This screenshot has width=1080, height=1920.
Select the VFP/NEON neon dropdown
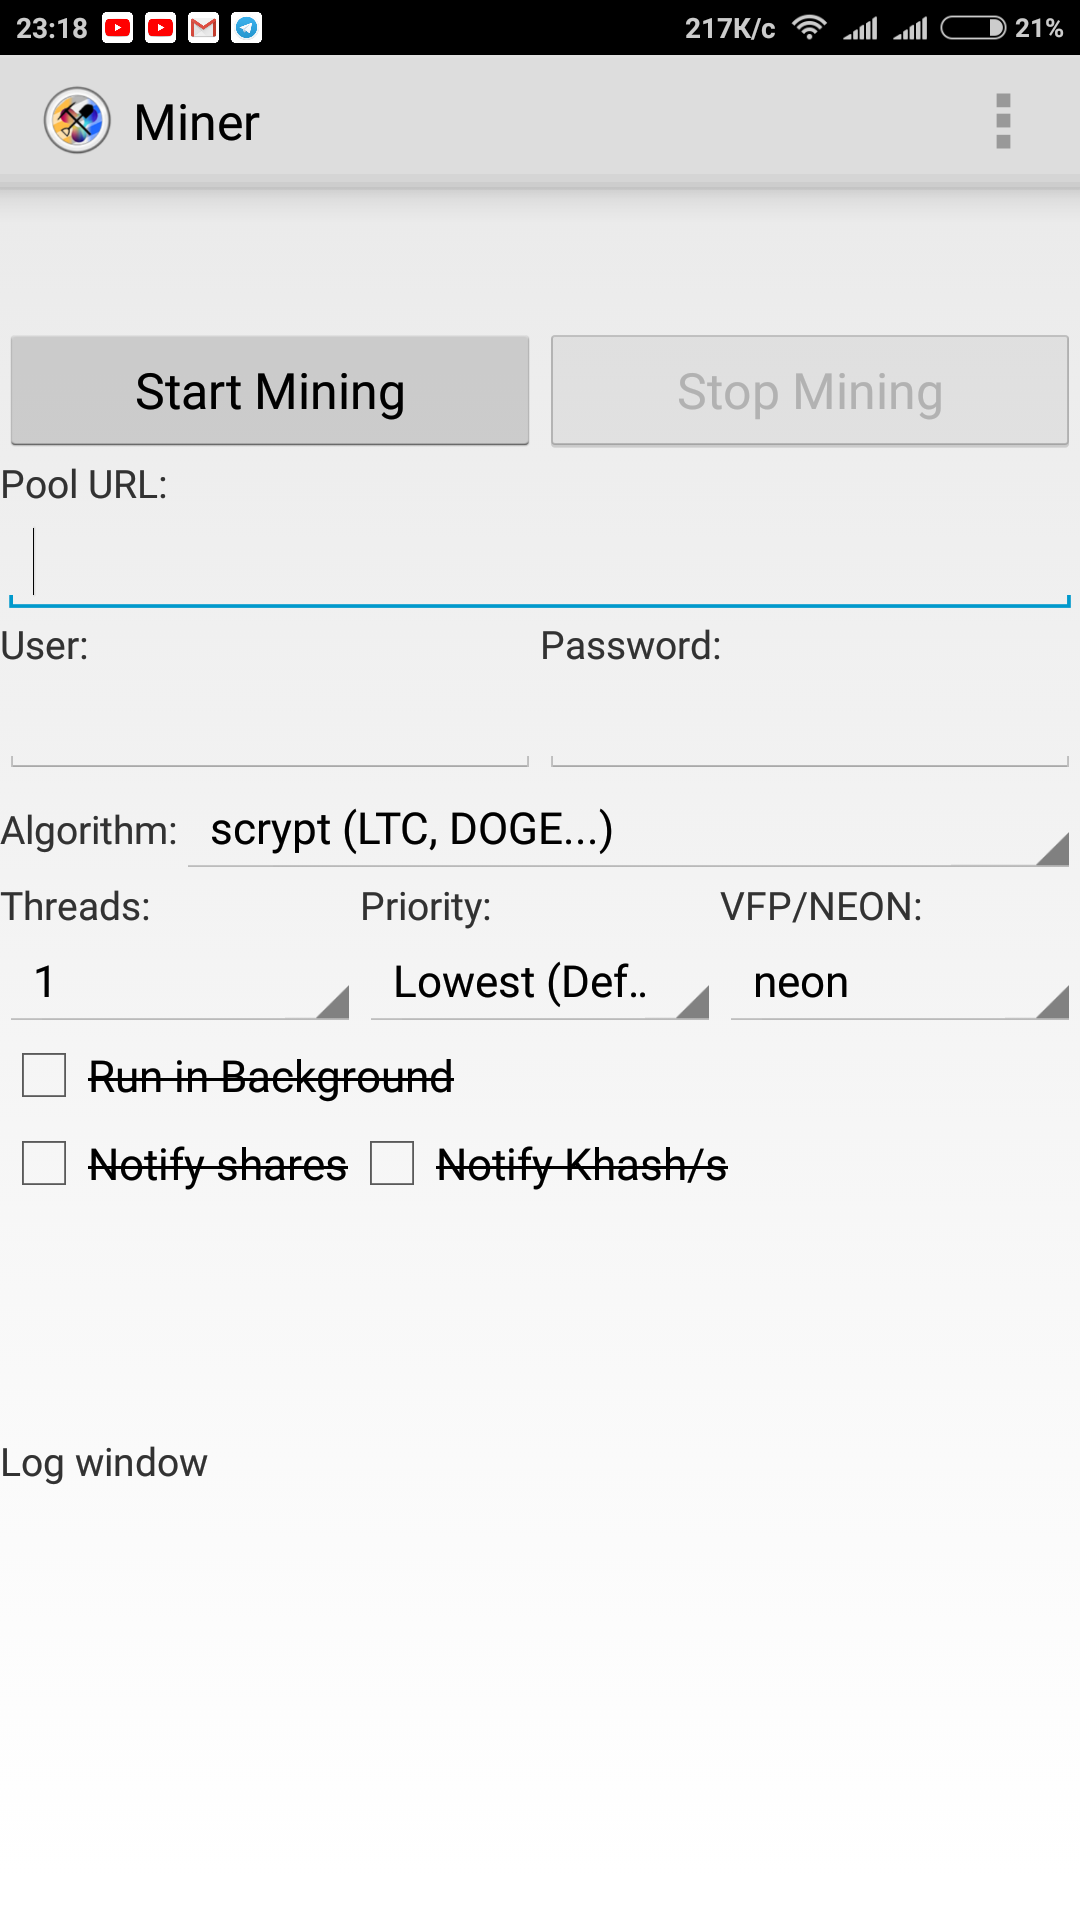900,983
